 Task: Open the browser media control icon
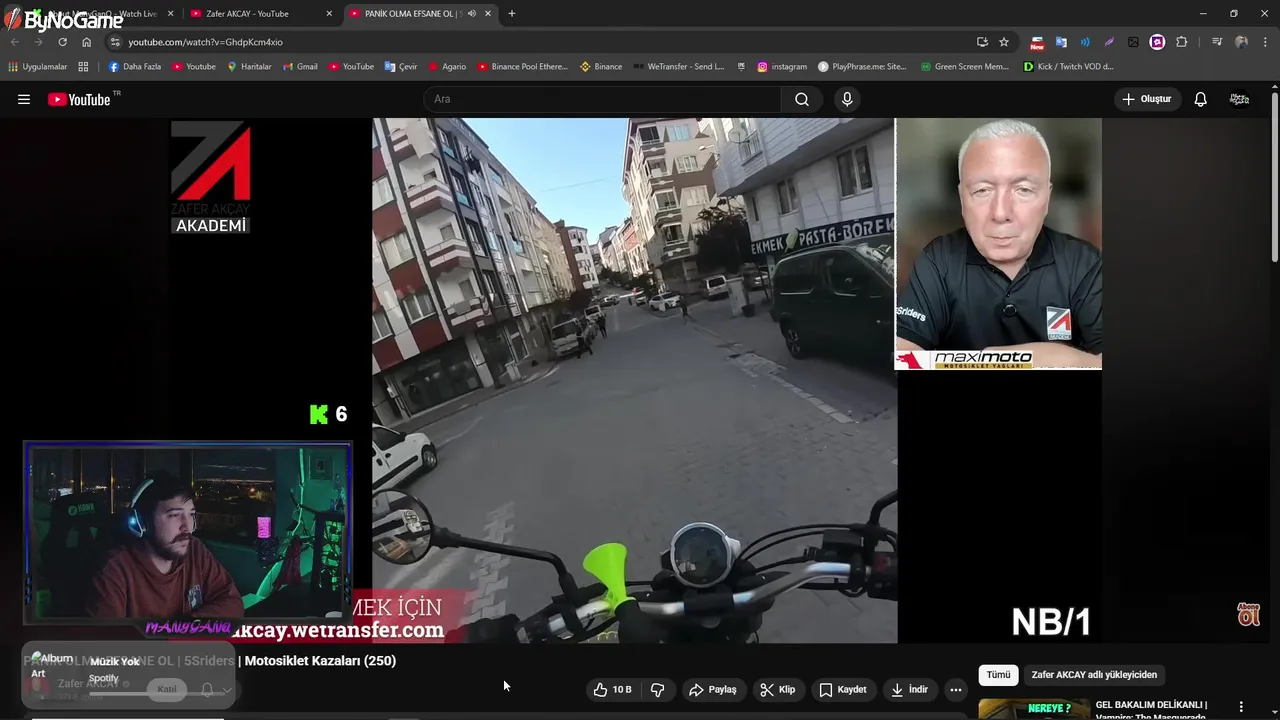(x=1217, y=42)
